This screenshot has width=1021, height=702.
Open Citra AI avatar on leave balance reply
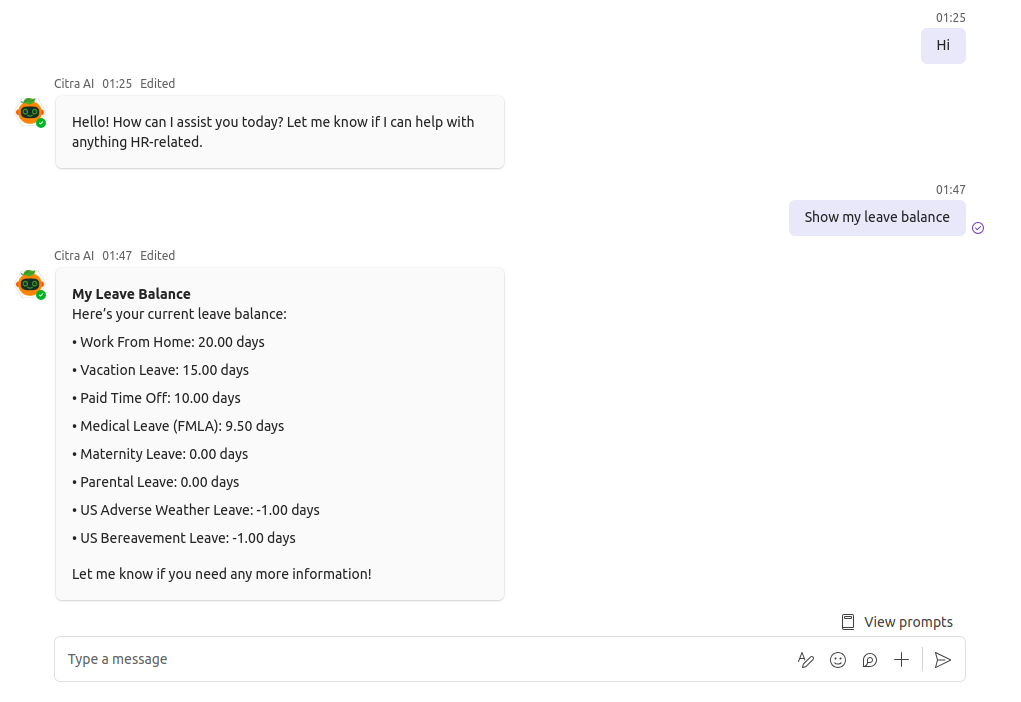[x=30, y=284]
